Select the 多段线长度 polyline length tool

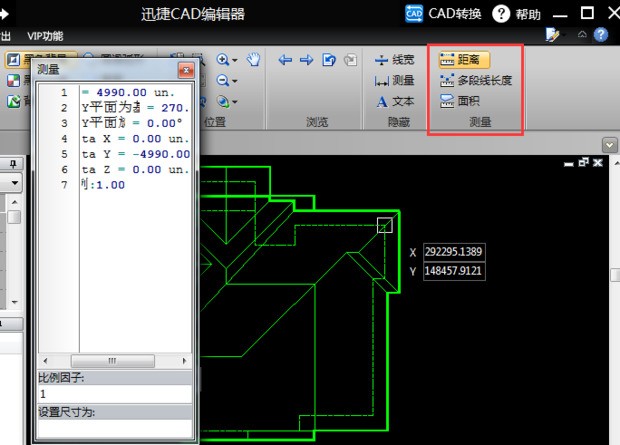point(476,81)
